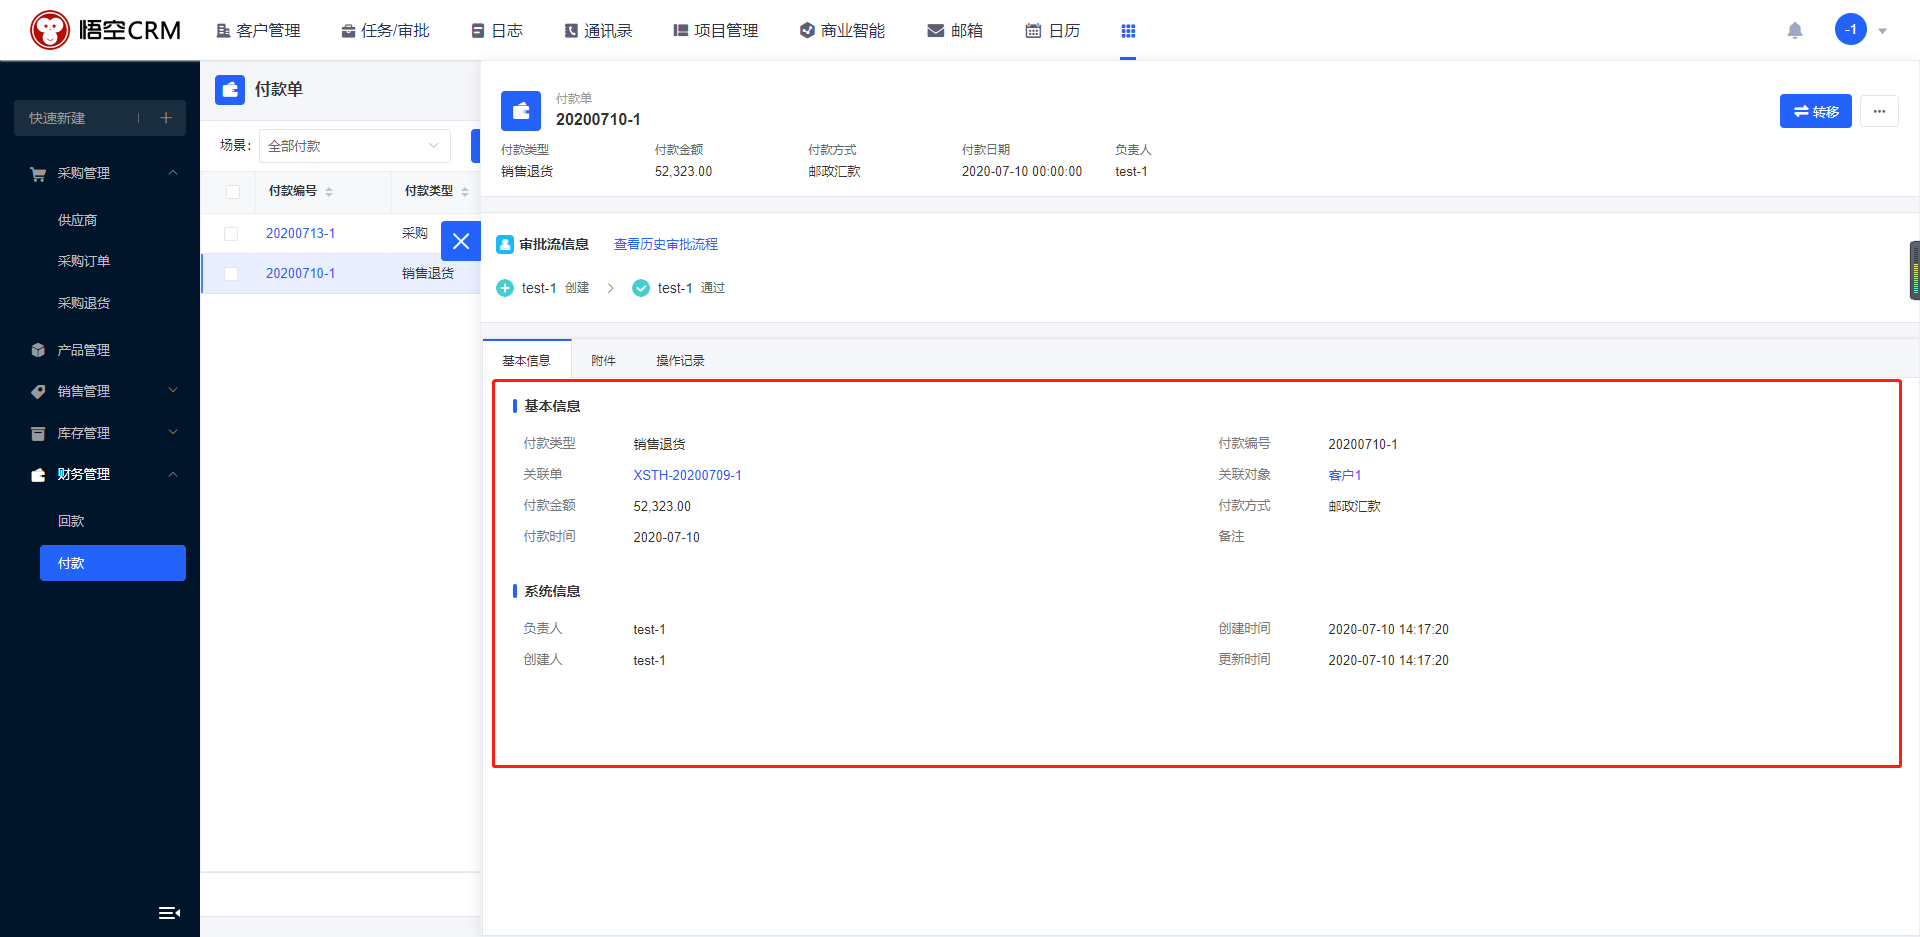The image size is (1920, 937).
Task: Open the notification bell
Action: pos(1795,31)
